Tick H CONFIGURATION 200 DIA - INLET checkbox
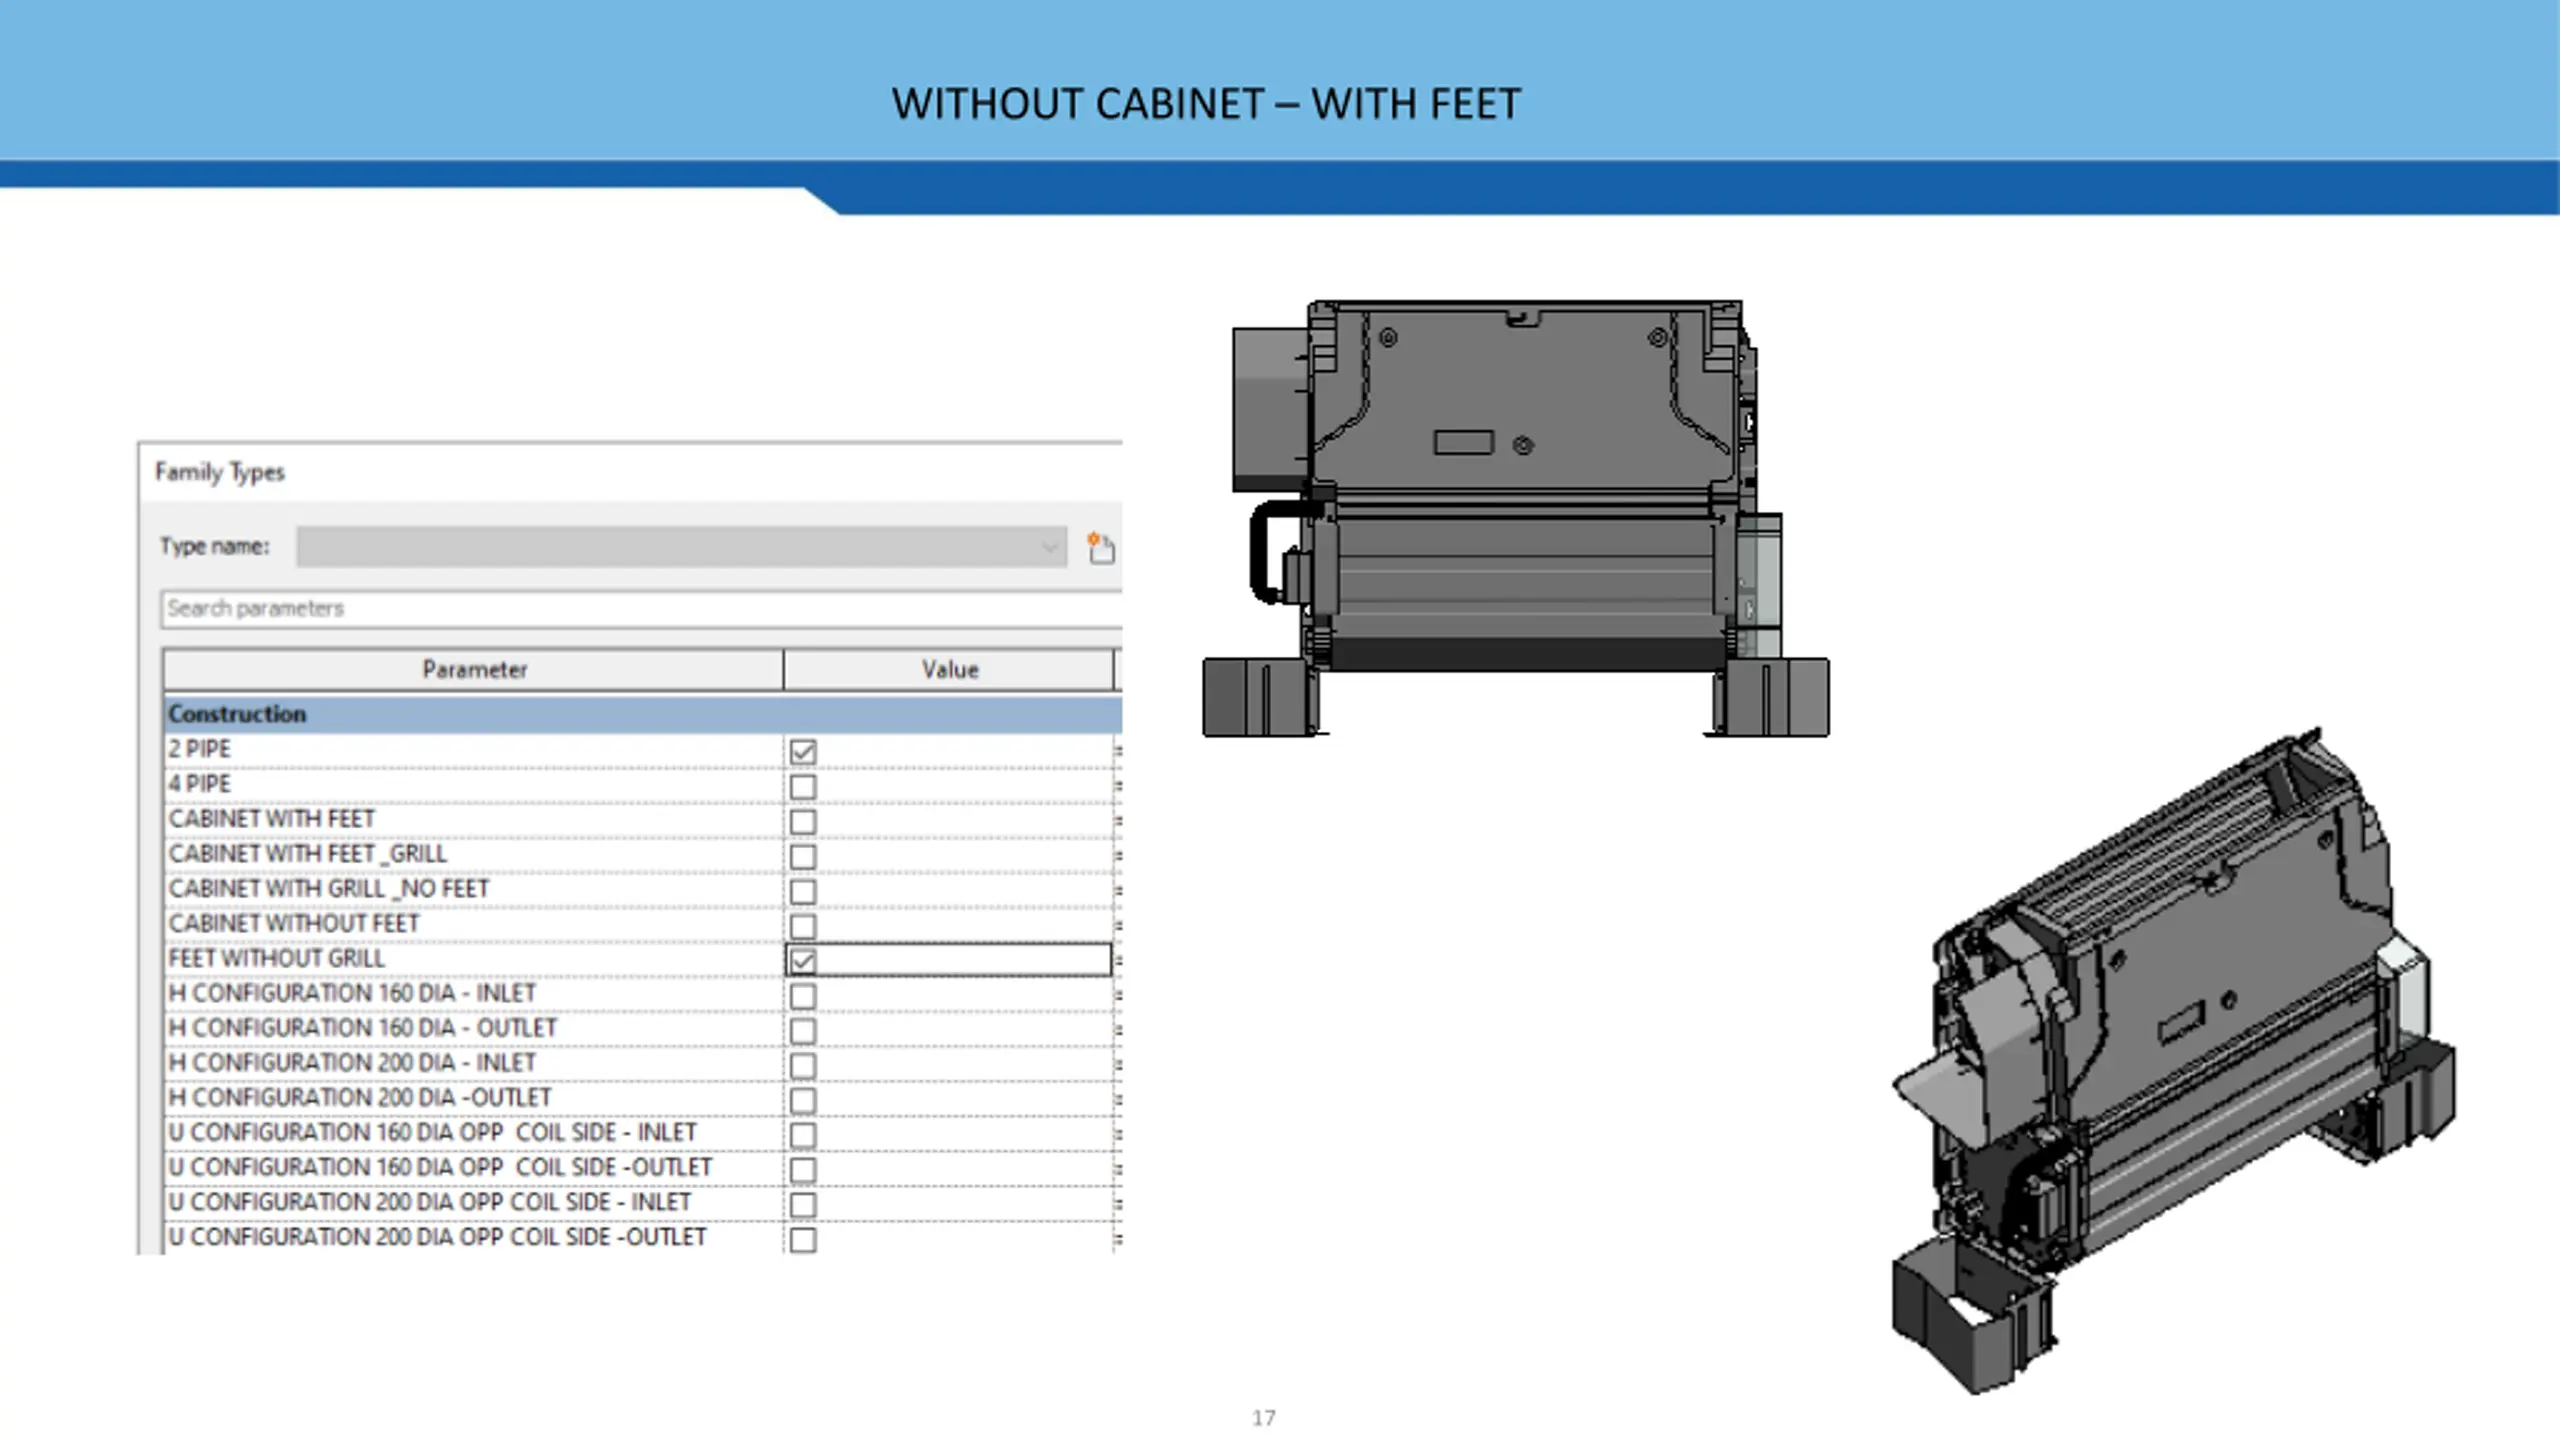Viewport: 2560px width, 1440px height. 803,1065
